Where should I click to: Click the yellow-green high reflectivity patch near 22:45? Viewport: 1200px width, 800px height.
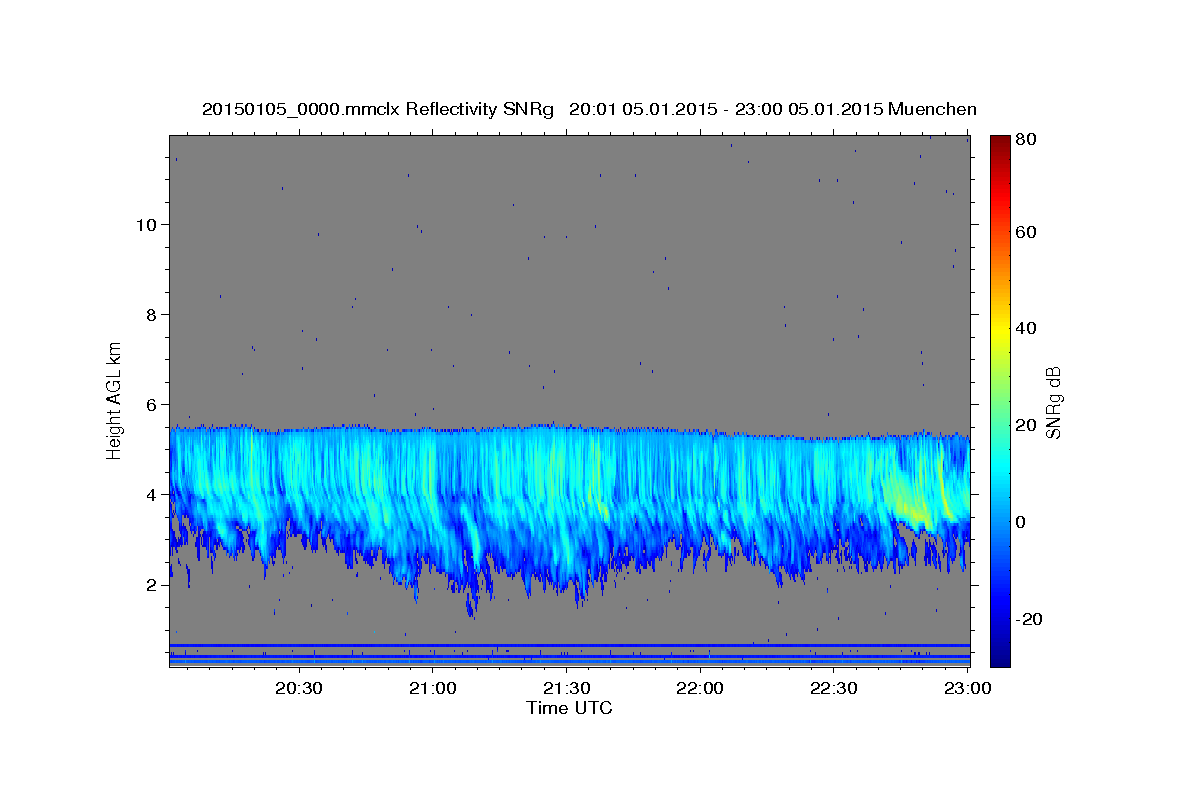click(910, 502)
